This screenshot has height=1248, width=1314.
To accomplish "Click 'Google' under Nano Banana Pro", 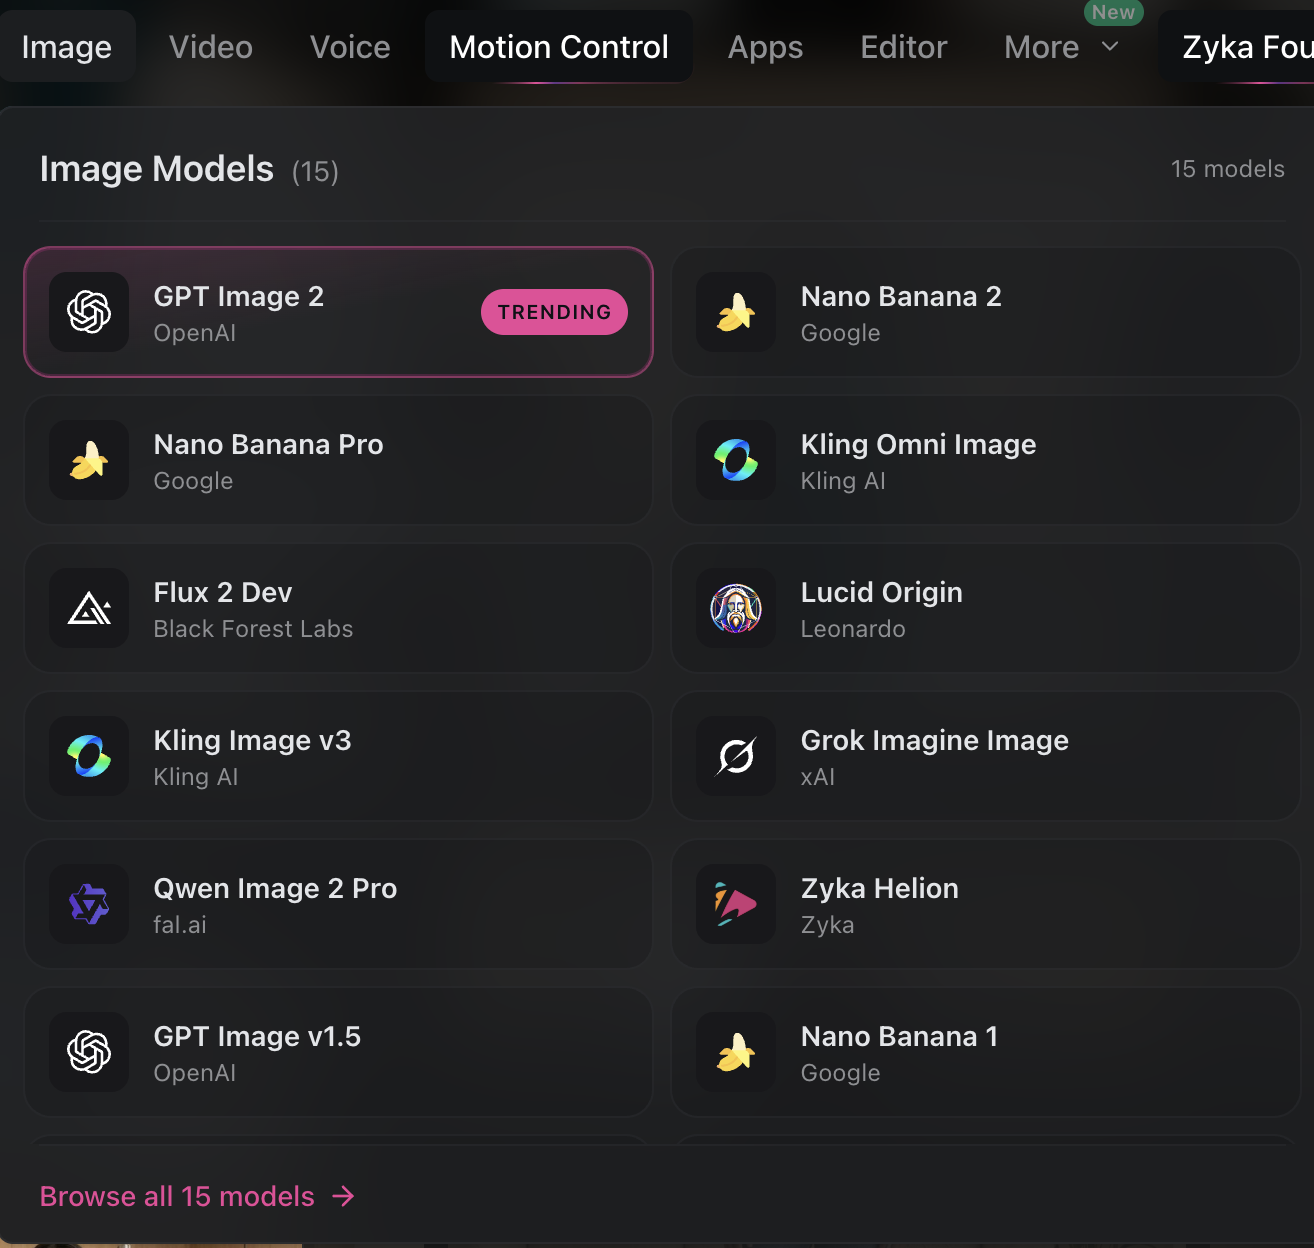I will [193, 481].
